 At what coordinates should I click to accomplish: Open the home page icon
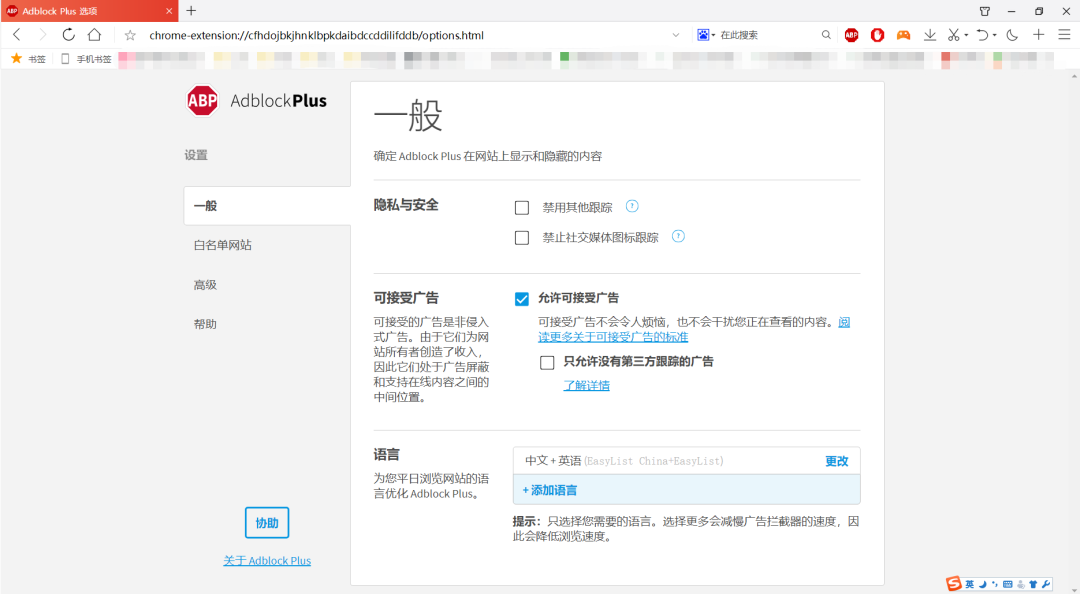pyautogui.click(x=94, y=34)
